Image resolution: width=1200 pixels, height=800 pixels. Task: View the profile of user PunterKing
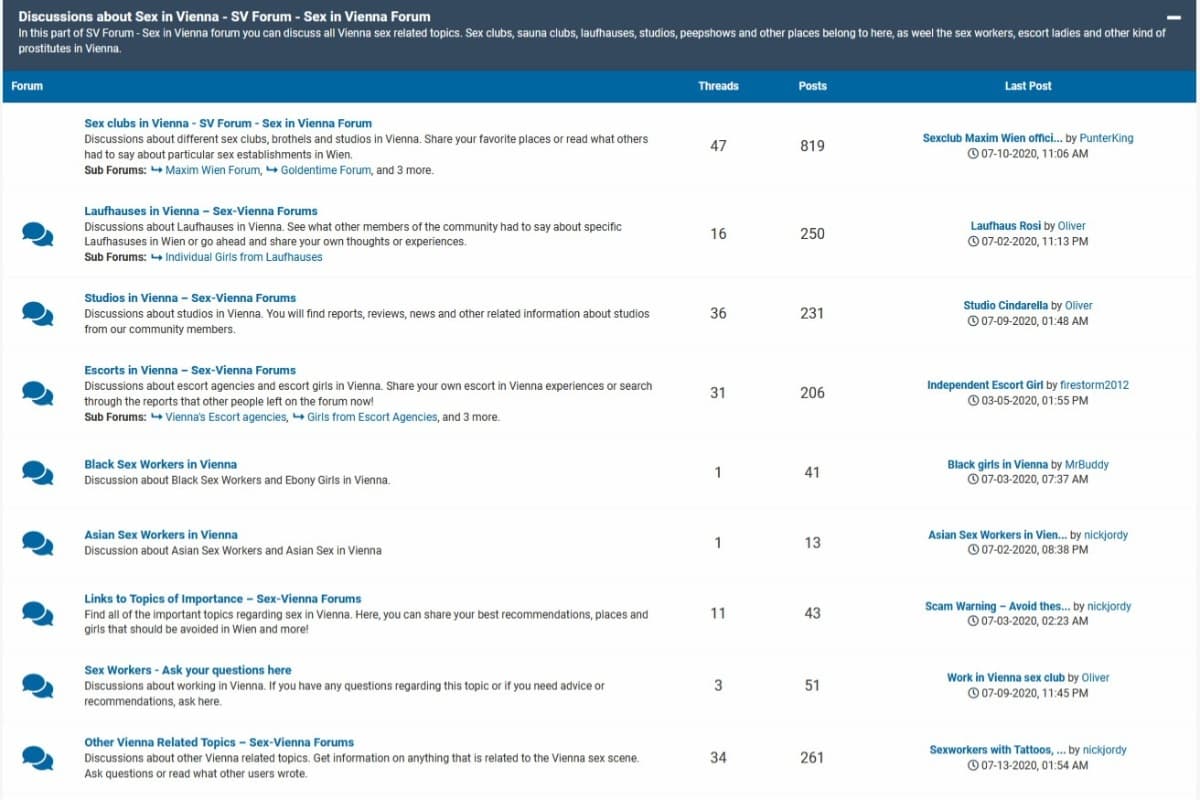coord(1106,138)
